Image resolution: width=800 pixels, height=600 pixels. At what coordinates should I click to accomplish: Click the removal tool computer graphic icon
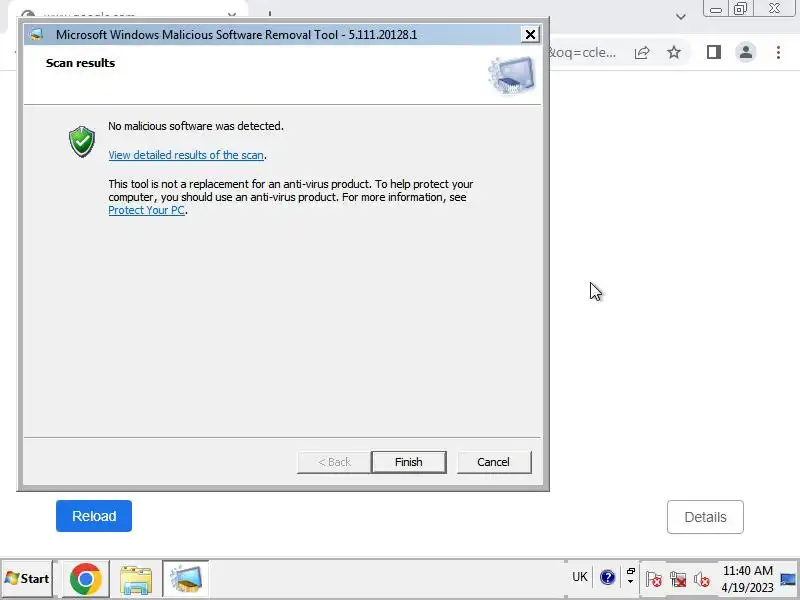pyautogui.click(x=512, y=76)
